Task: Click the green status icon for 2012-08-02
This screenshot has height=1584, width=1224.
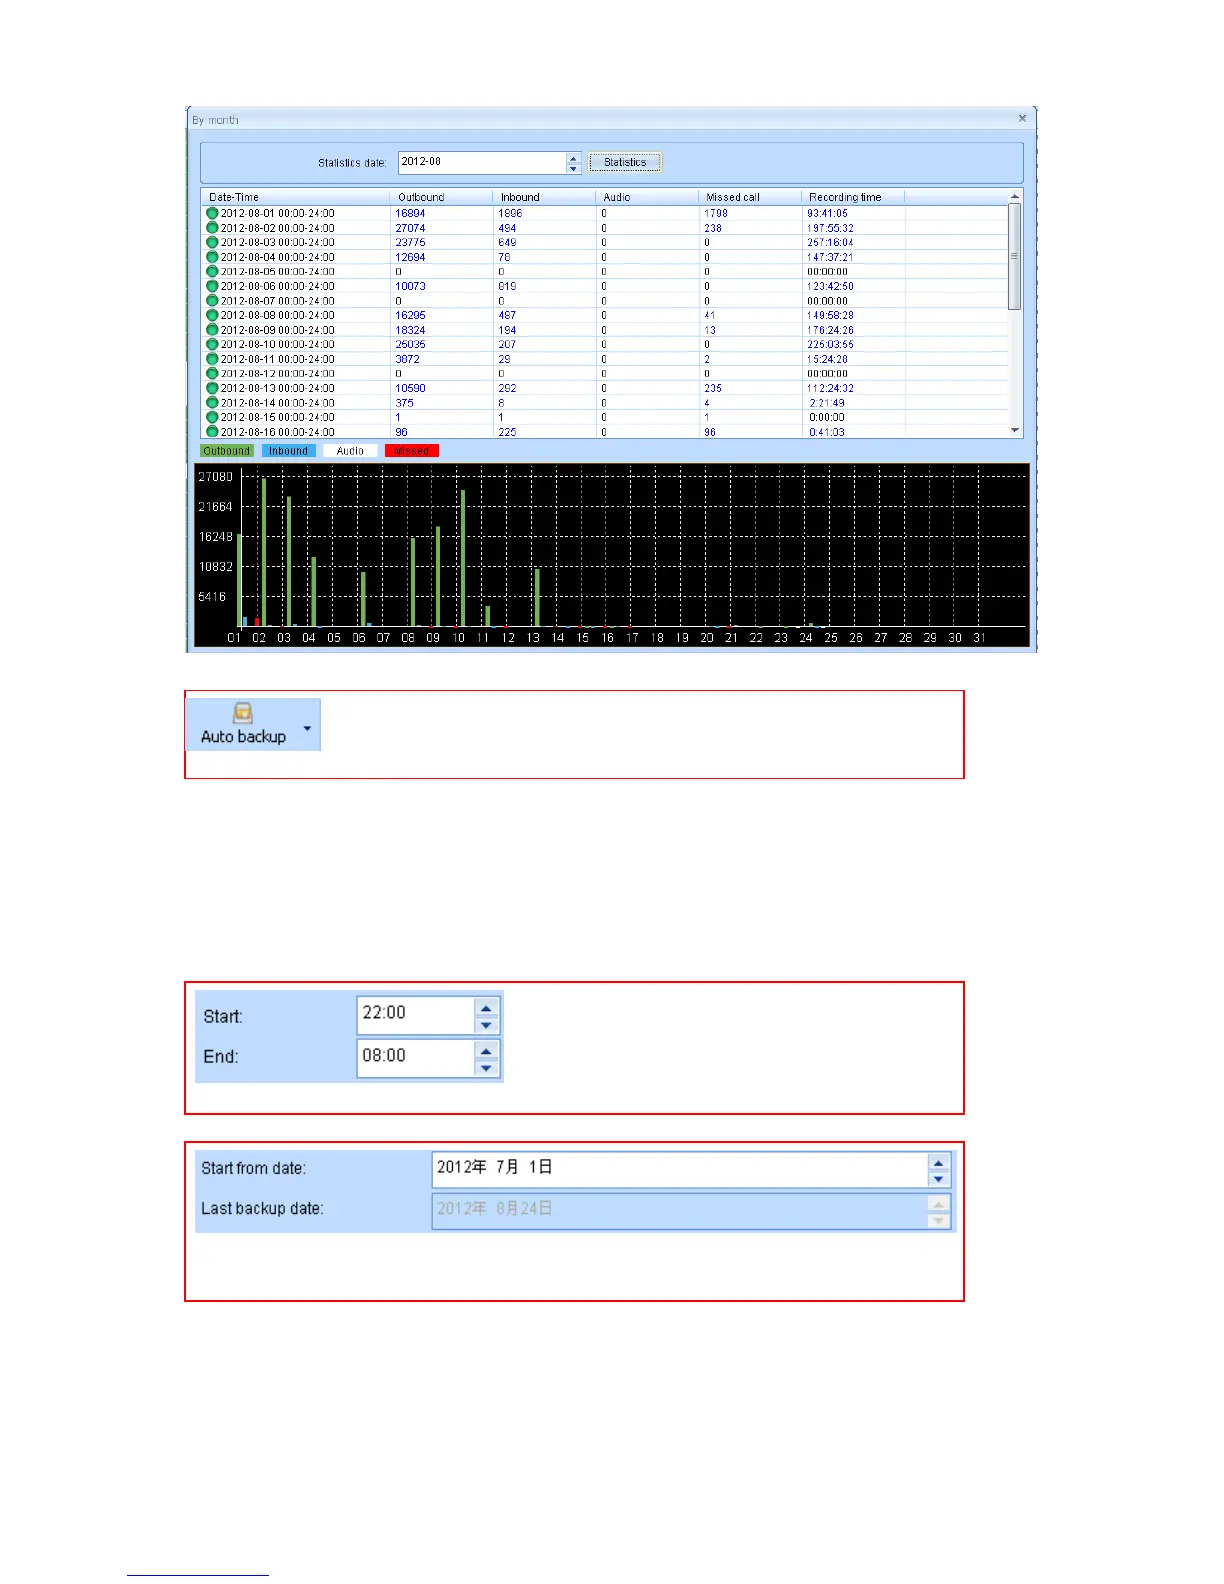Action: [x=212, y=228]
